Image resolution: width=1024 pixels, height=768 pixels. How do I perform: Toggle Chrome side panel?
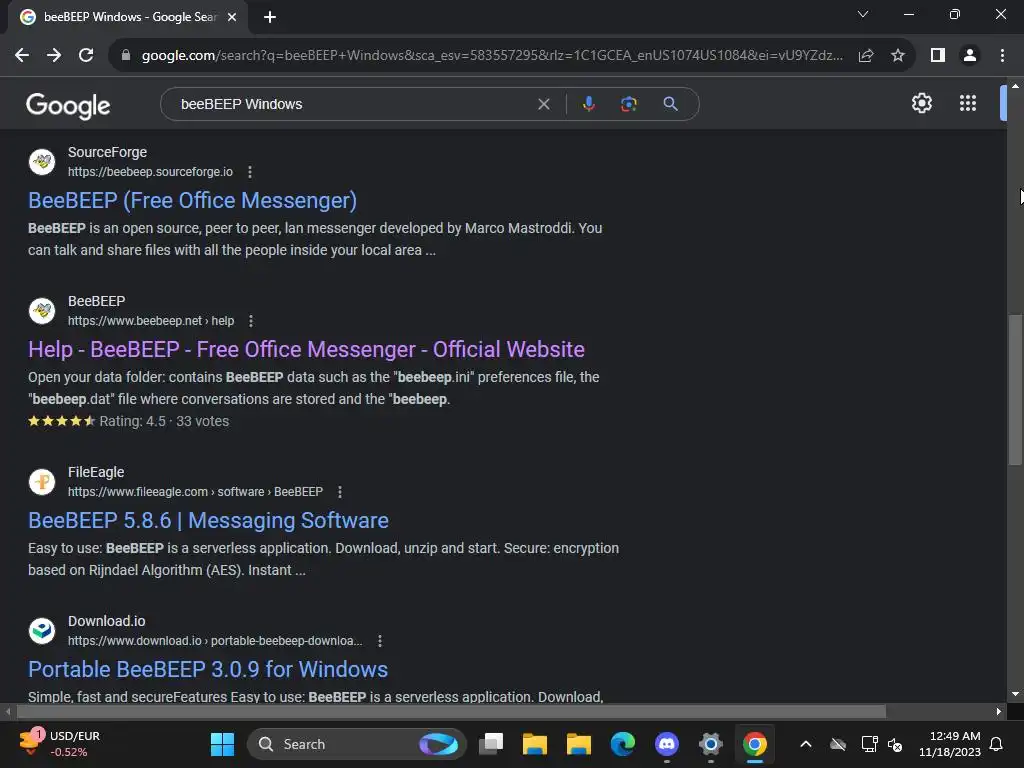(x=938, y=56)
